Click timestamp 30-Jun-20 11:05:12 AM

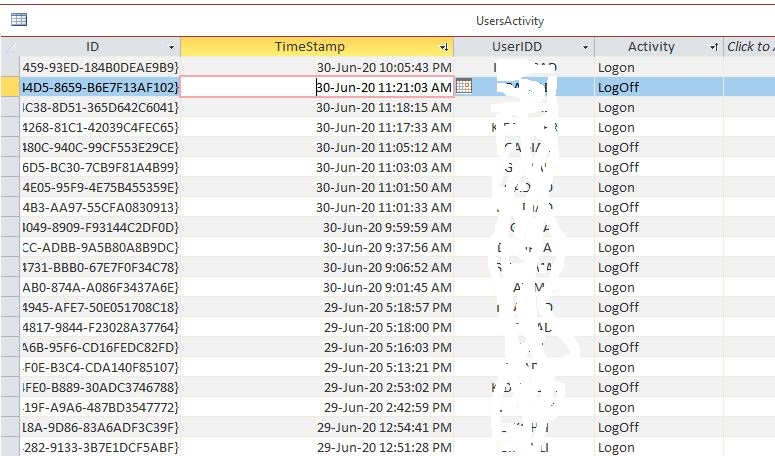pyautogui.click(x=384, y=148)
